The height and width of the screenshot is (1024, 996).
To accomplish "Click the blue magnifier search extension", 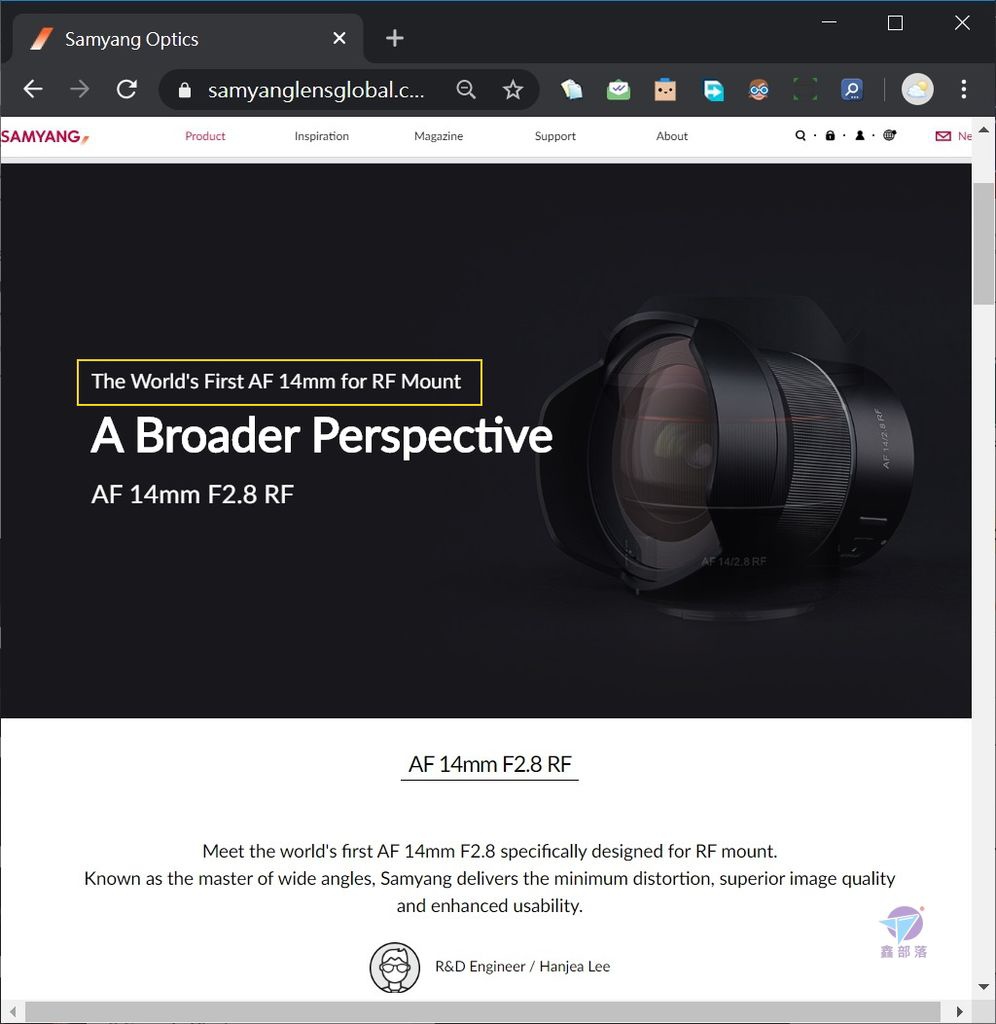I will [852, 89].
